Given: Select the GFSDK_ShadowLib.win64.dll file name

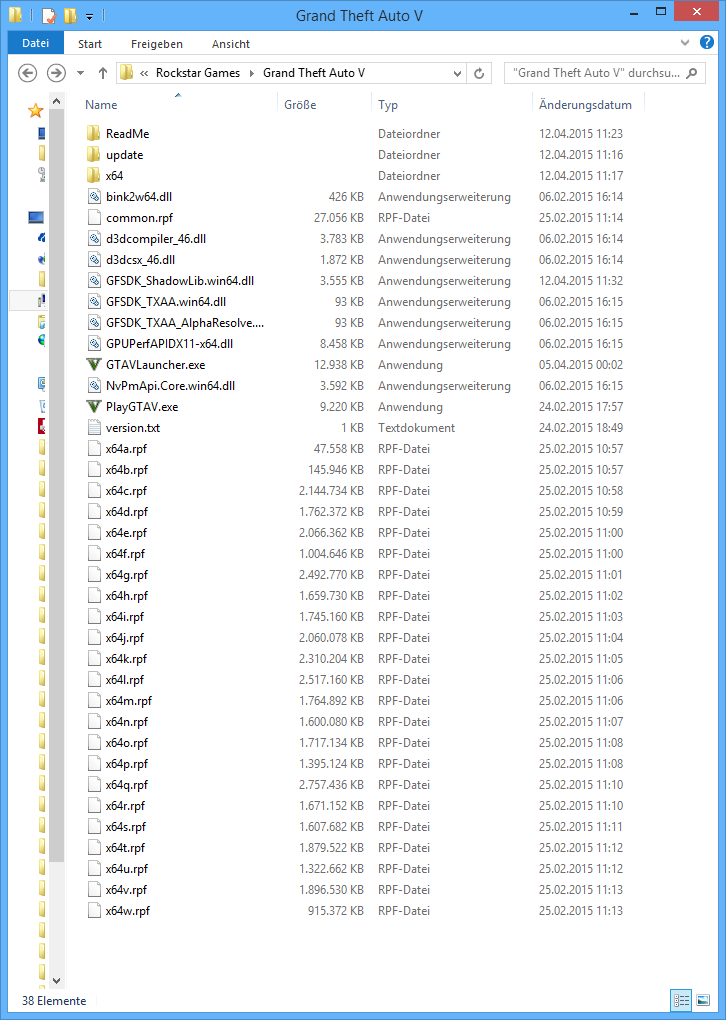Looking at the screenshot, I should click(x=180, y=281).
